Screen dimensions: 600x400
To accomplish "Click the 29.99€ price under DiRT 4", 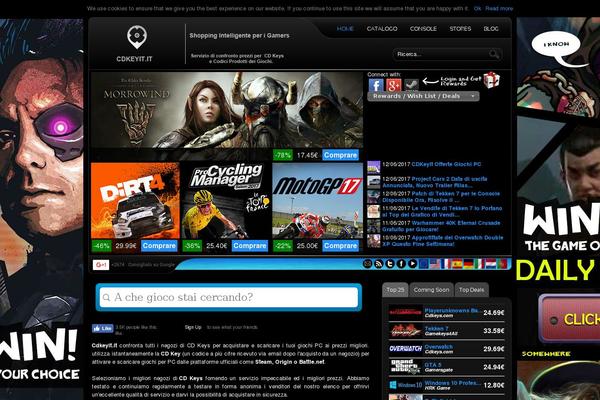I will (x=126, y=246).
